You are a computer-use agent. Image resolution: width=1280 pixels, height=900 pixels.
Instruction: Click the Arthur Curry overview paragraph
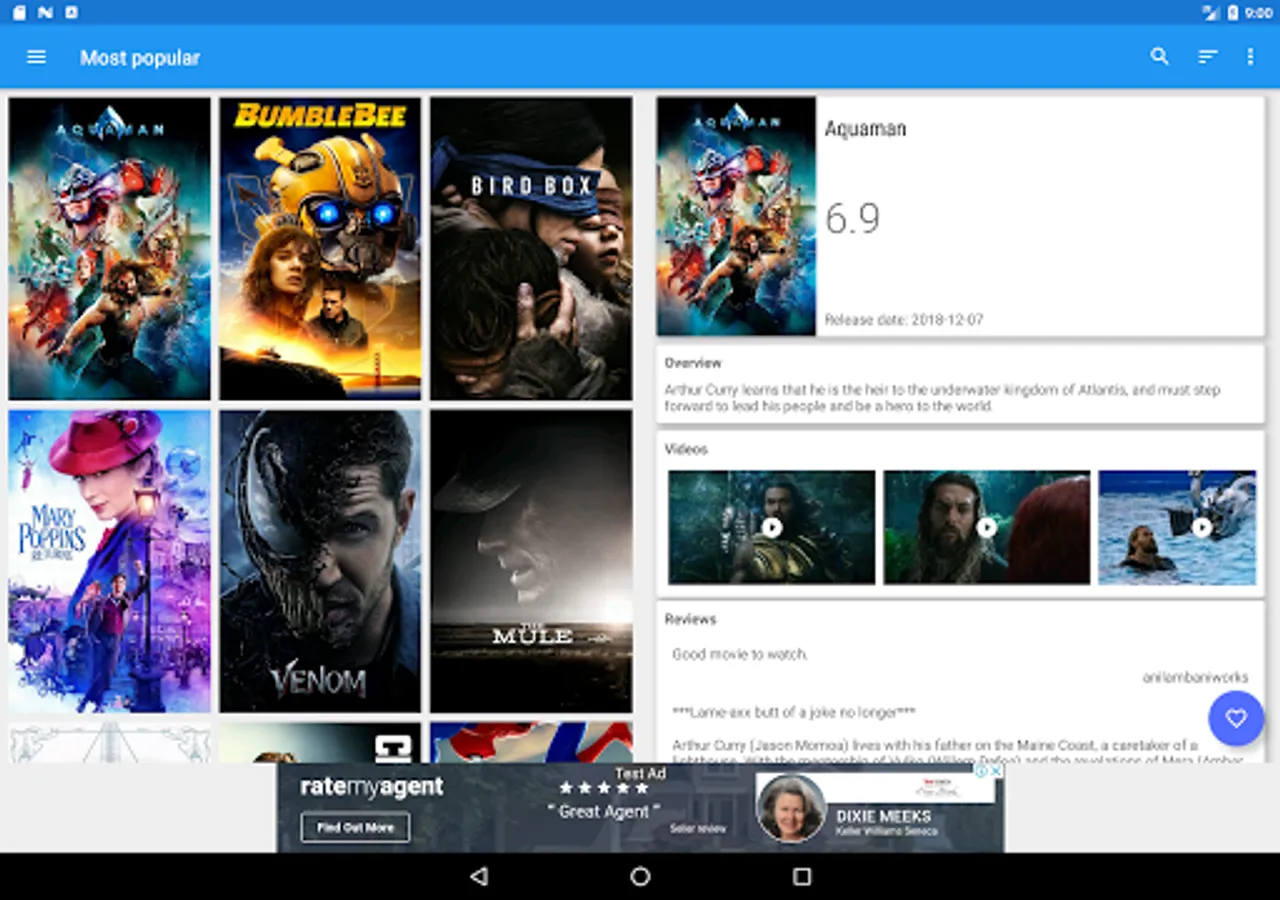click(x=943, y=398)
